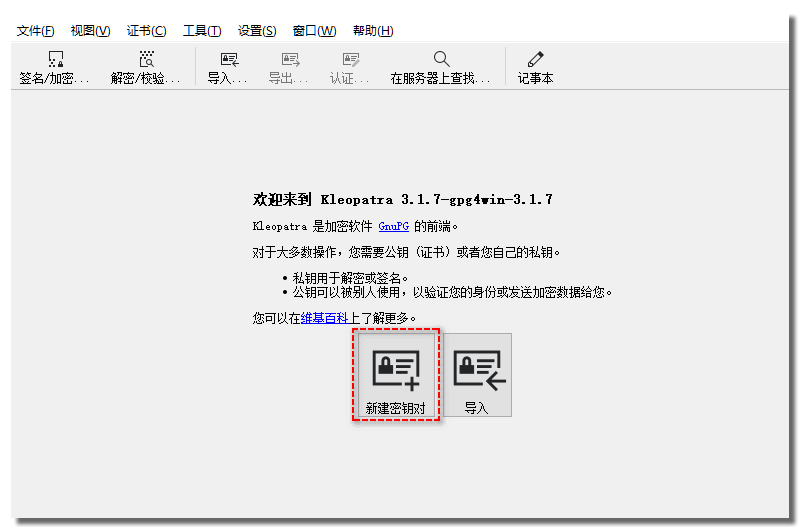
Task: Open the 文件(F) menu
Action: [35, 31]
